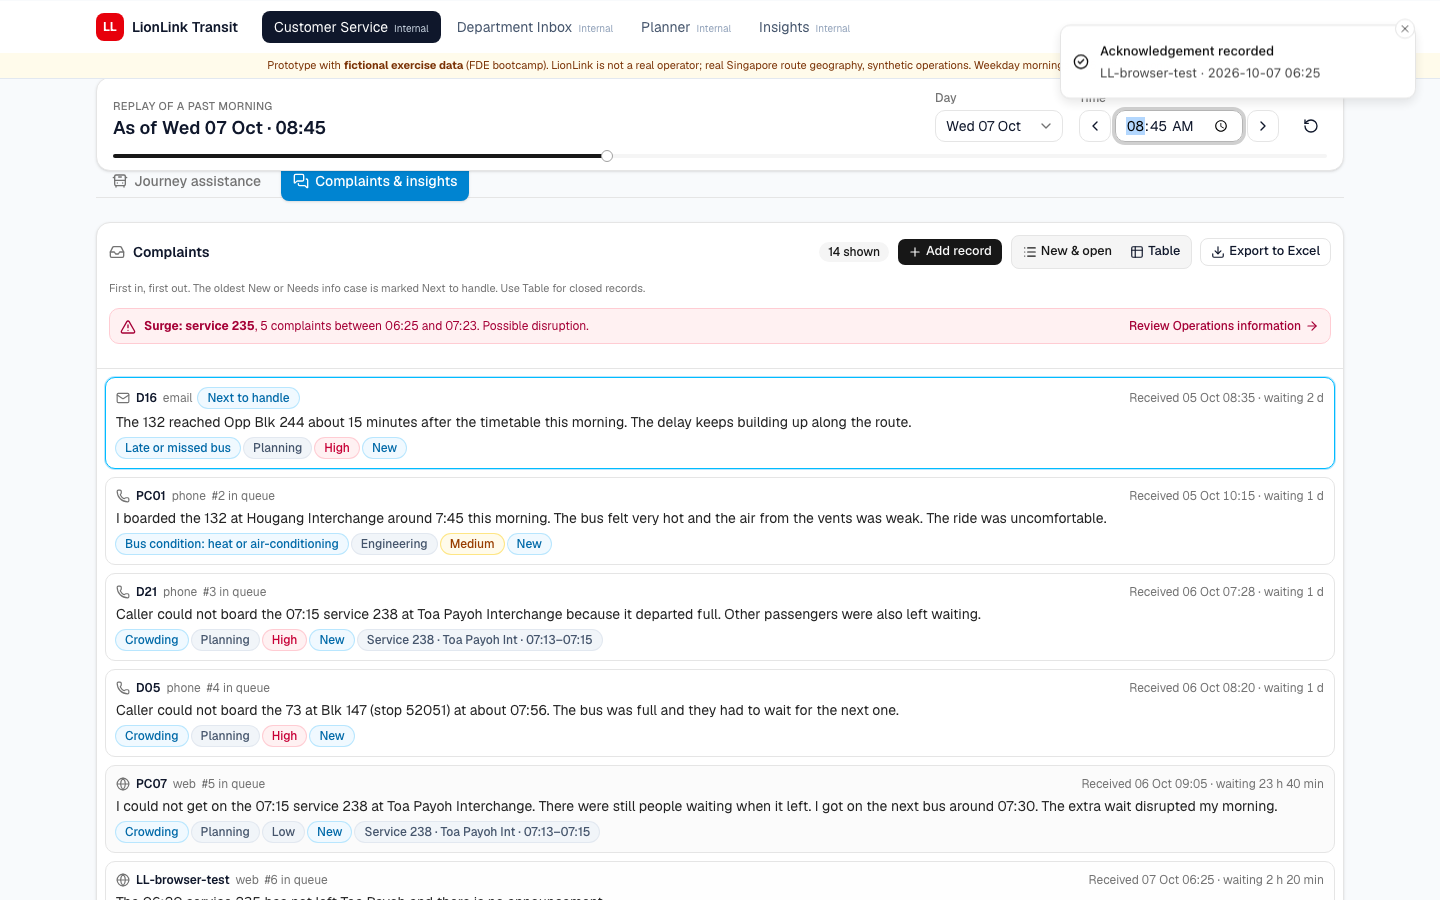Click the acknowledgement check circle icon
Viewport: 1440px width, 900px height.
point(1081,62)
